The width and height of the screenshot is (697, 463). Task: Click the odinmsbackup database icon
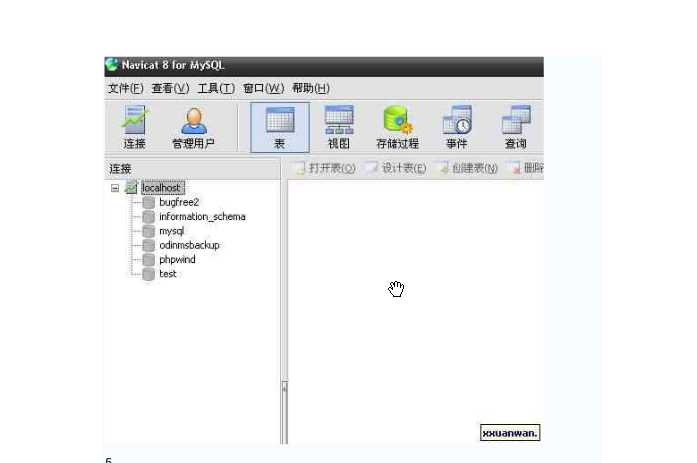(x=148, y=245)
